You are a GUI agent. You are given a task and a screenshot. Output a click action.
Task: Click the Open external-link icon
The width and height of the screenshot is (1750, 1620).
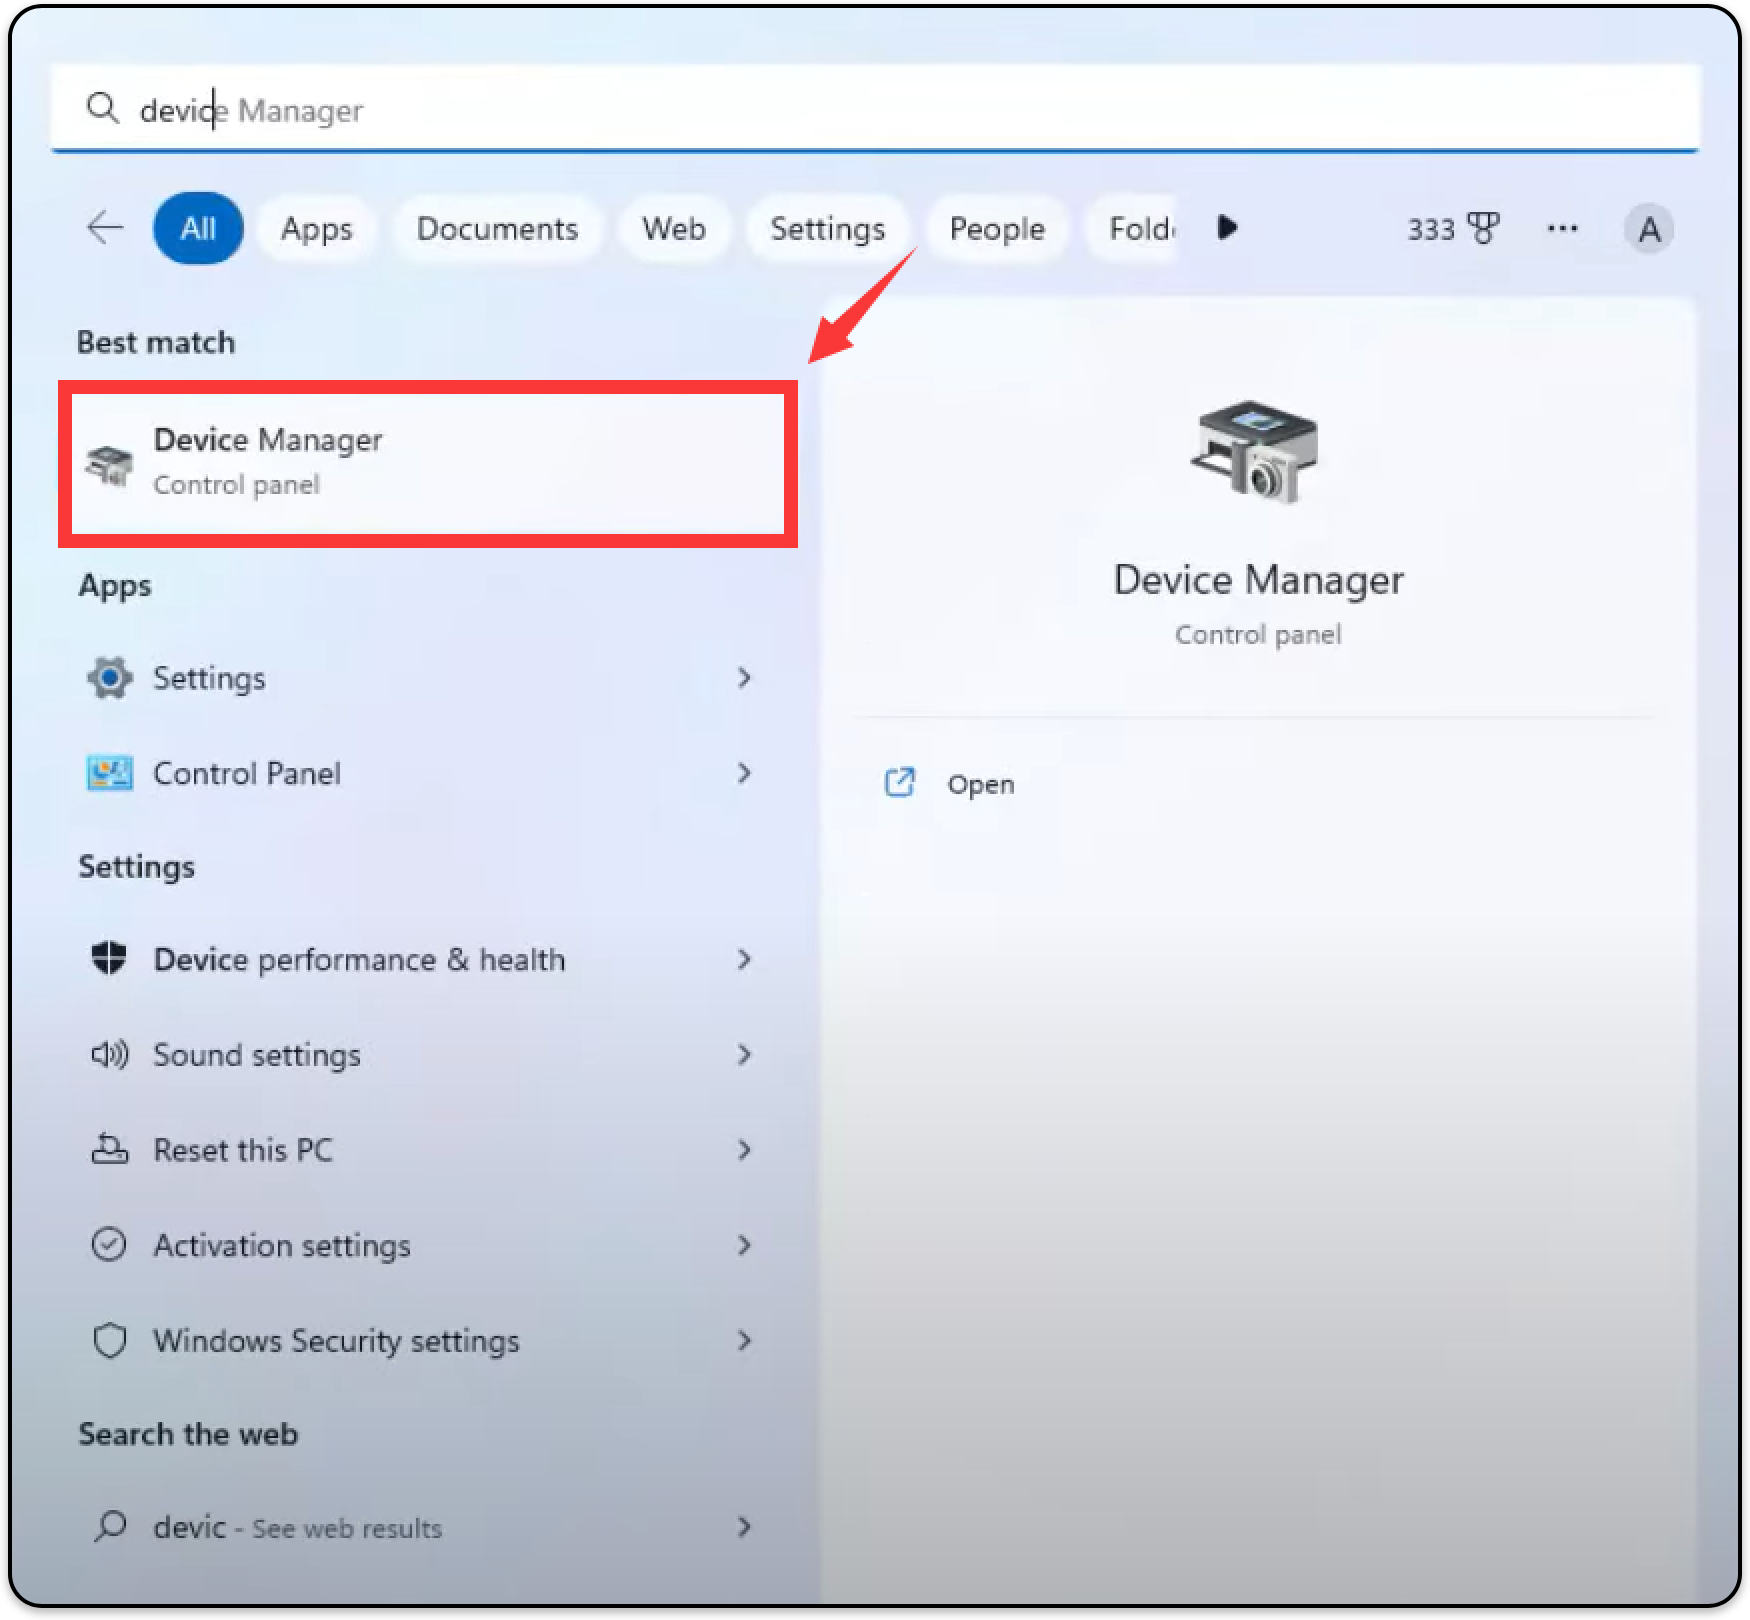(x=899, y=783)
